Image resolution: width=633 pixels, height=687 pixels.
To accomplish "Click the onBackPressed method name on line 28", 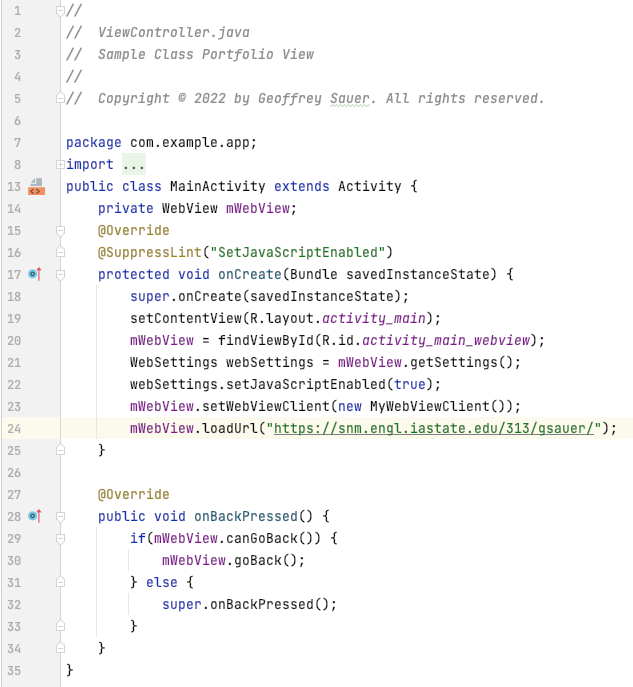I will click(x=246, y=516).
